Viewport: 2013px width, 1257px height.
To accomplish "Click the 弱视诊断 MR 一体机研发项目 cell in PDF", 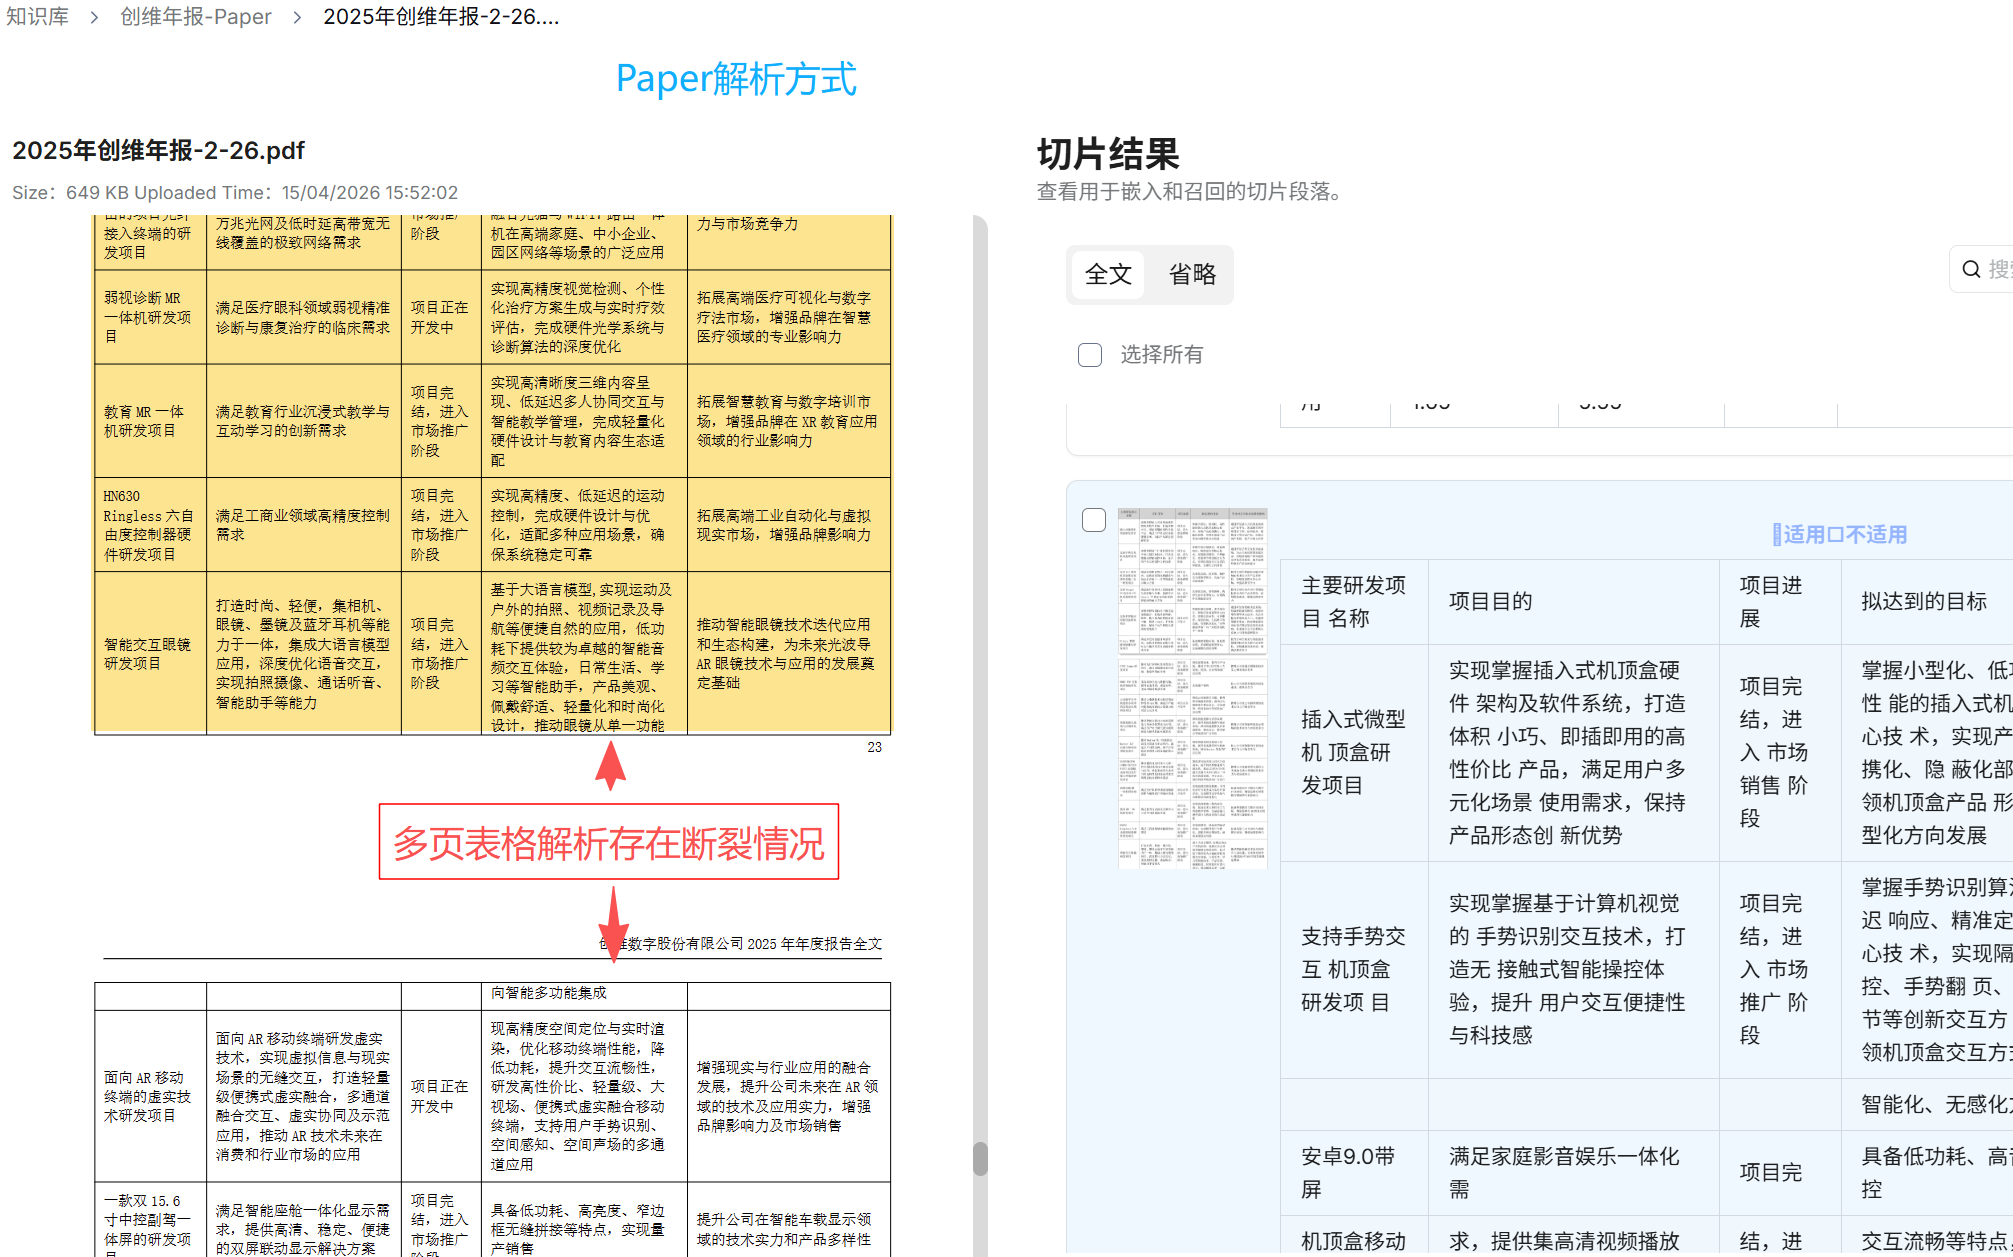I will pyautogui.click(x=149, y=317).
